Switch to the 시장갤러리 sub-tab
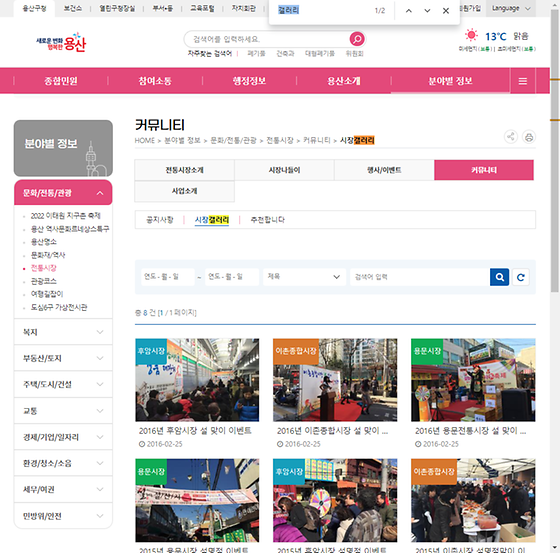Screen dimensions: 560x553 (212, 220)
